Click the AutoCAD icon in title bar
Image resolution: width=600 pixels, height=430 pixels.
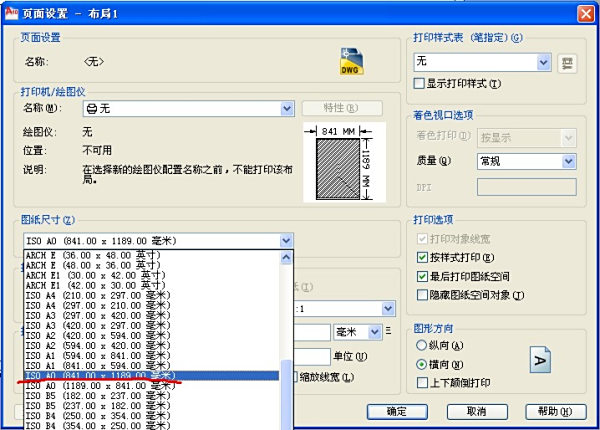tap(11, 13)
